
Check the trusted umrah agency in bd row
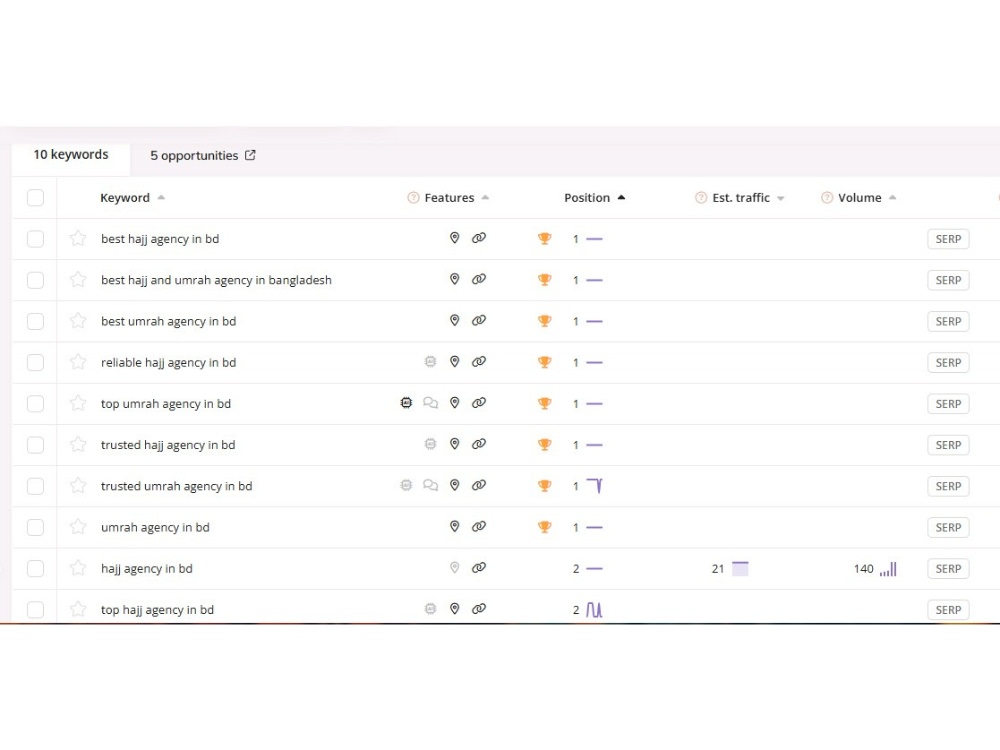click(x=36, y=487)
